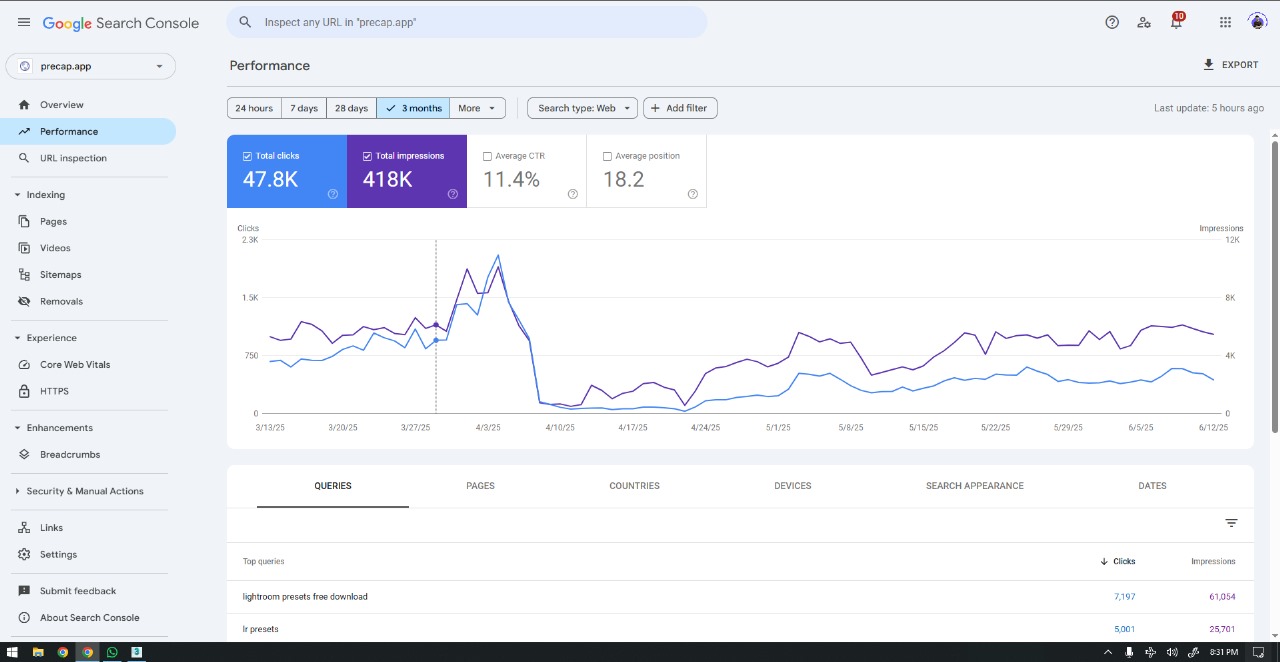
Task: Show hidden system tray icons
Action: tap(1106, 652)
